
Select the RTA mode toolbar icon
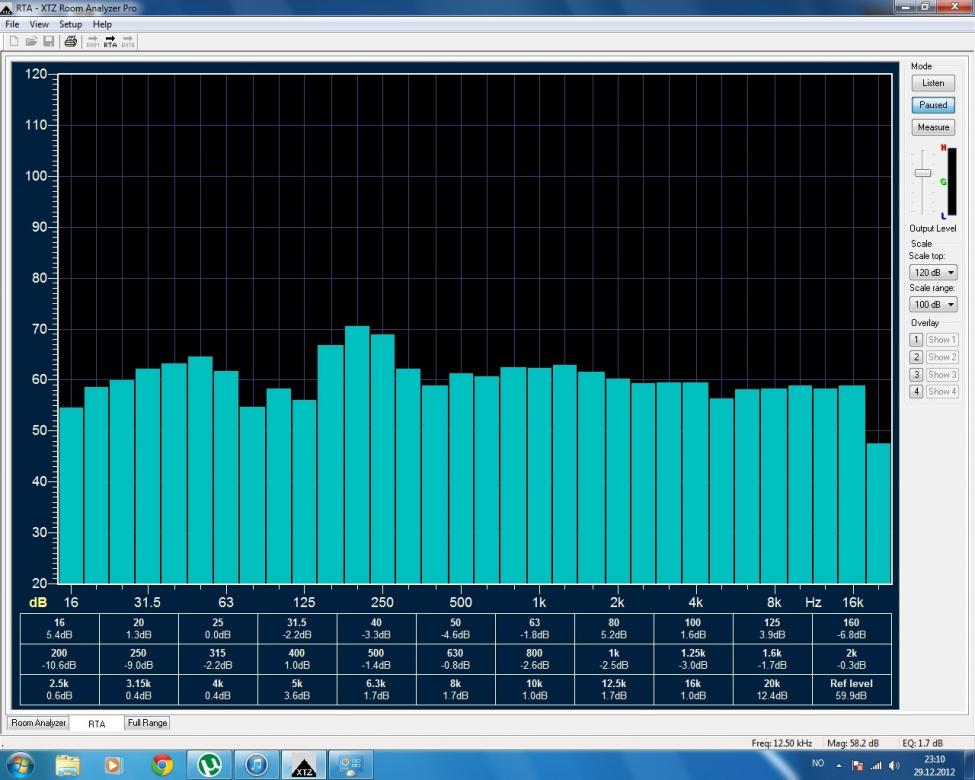tap(110, 41)
